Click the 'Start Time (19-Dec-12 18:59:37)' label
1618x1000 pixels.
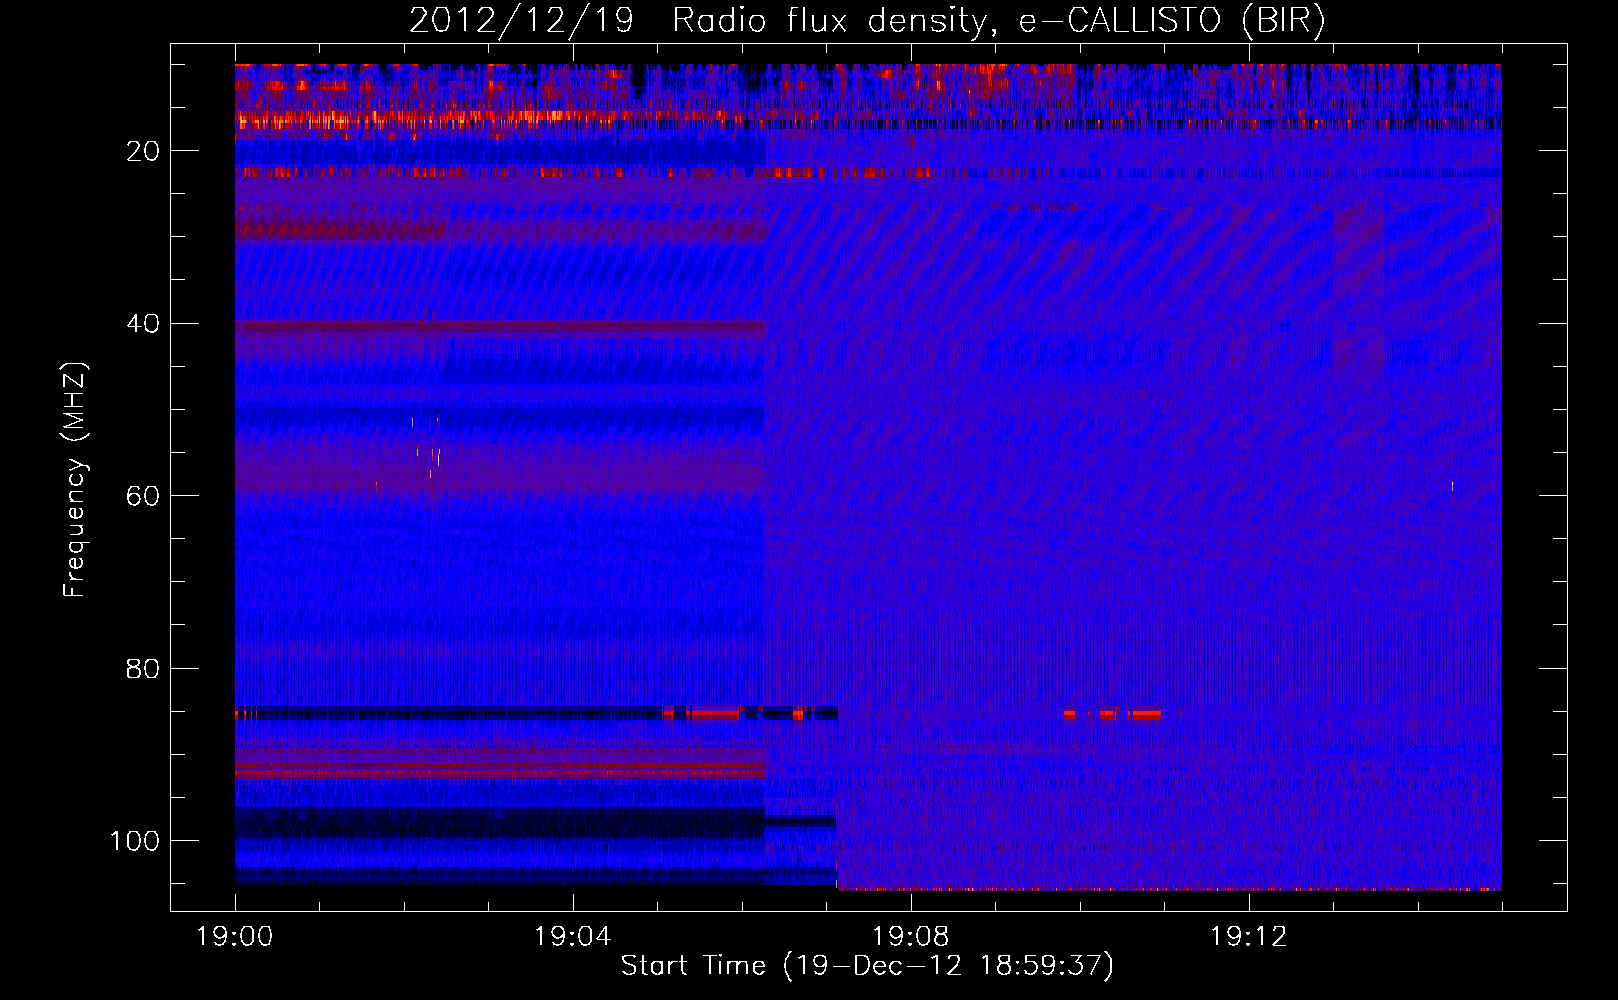(867, 966)
